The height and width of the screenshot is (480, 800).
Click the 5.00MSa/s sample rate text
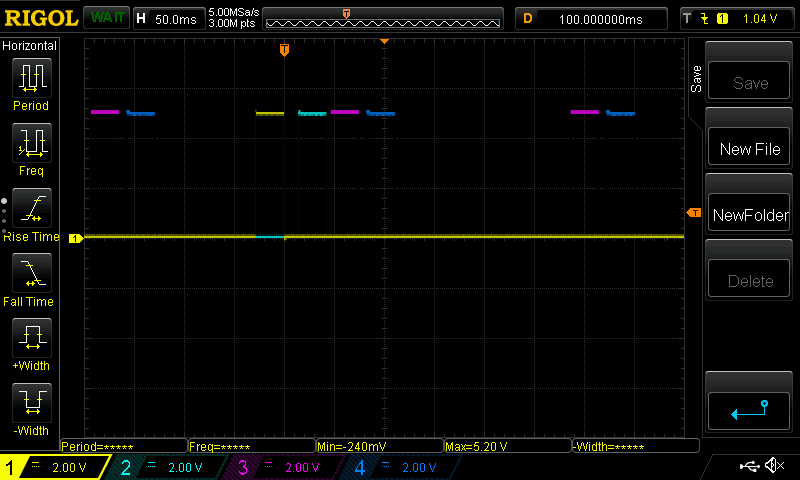(234, 12)
